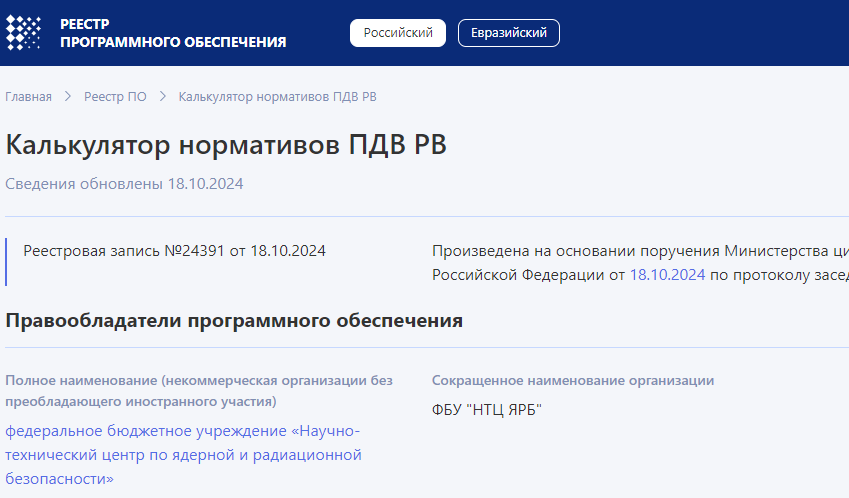The image size is (849, 498).
Task: Click the 'Правообладатели программного обеспечения' section heading
Action: 234,321
